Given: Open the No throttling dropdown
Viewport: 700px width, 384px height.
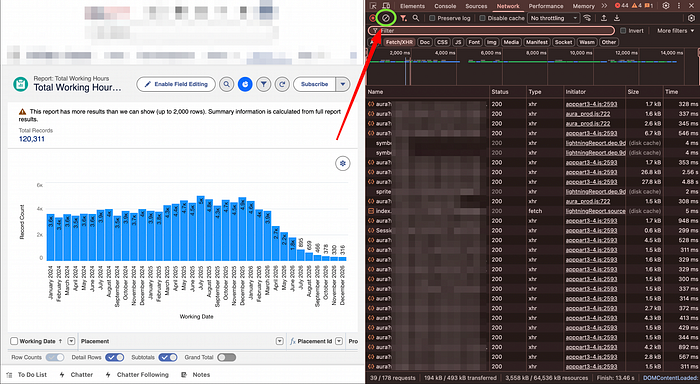Looking at the screenshot, I should tap(554, 18).
